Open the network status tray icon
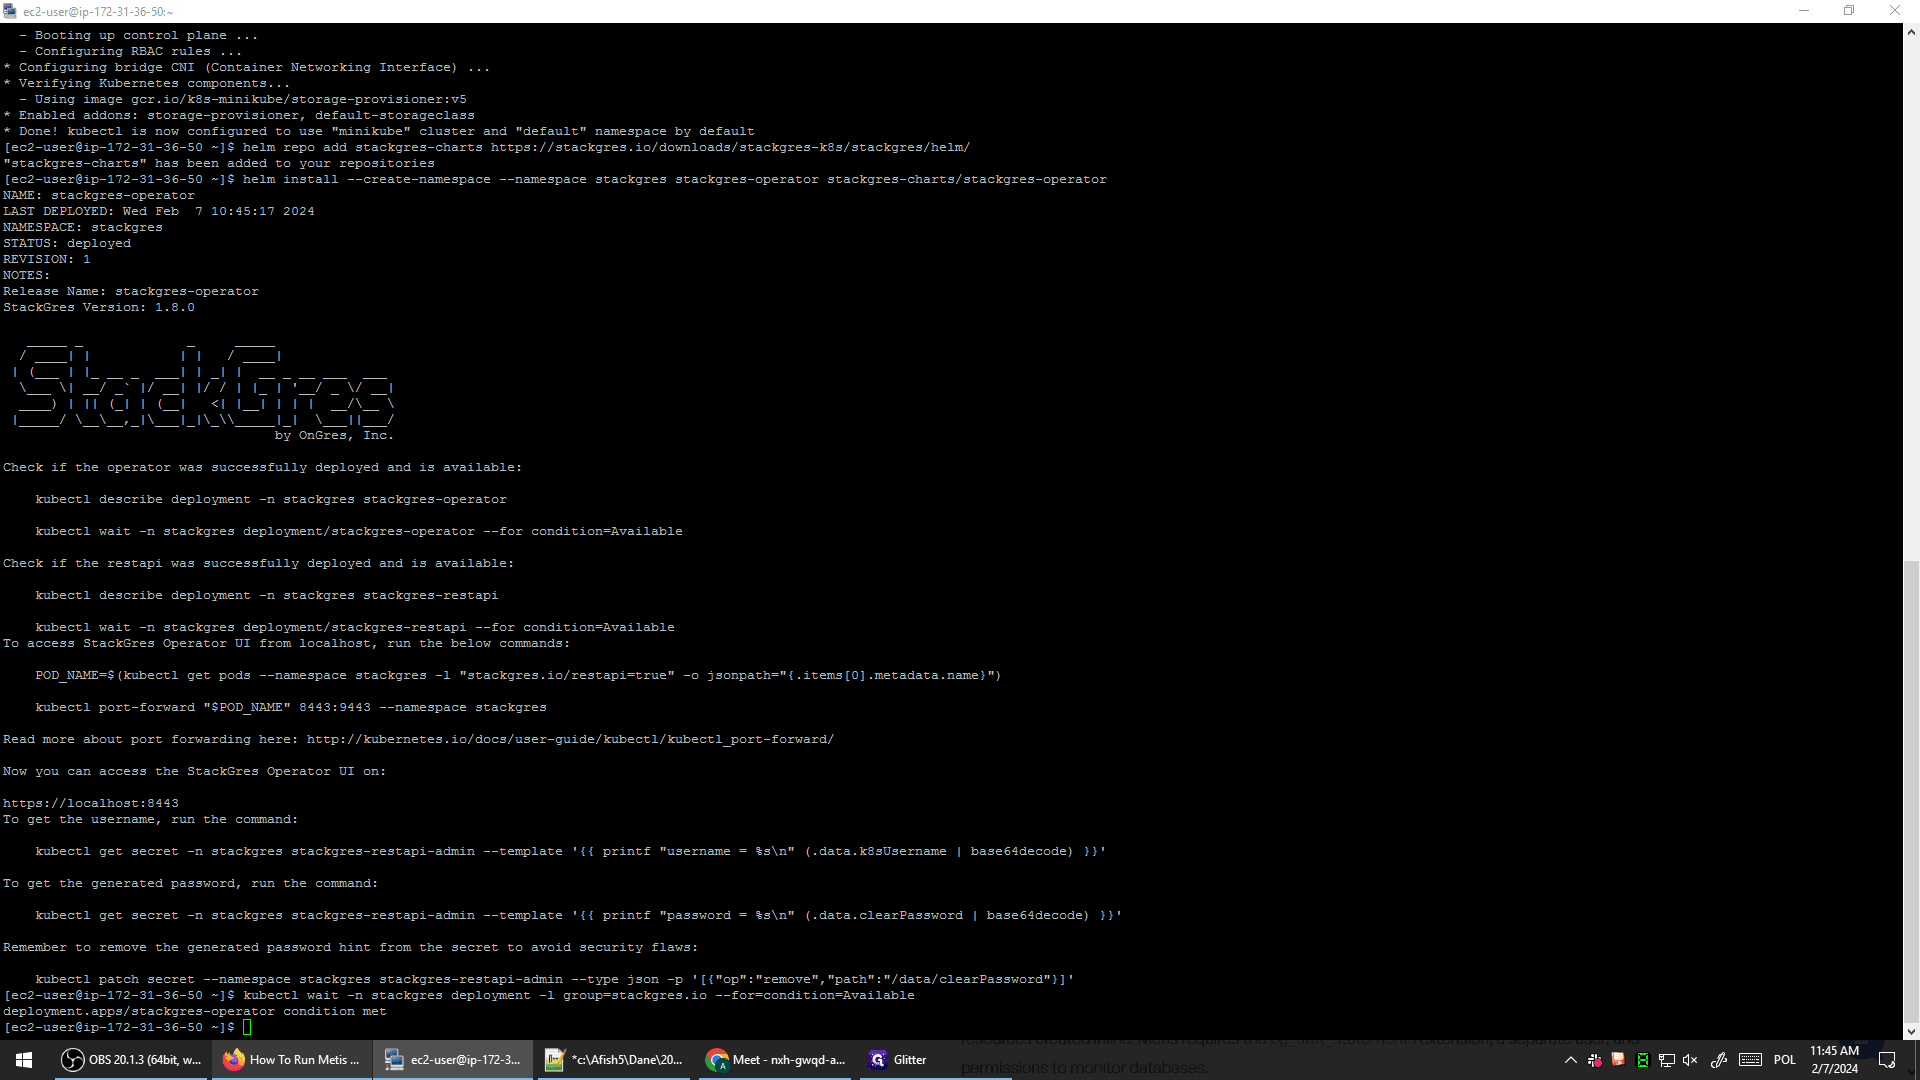The height and width of the screenshot is (1080, 1920). [x=1666, y=1060]
